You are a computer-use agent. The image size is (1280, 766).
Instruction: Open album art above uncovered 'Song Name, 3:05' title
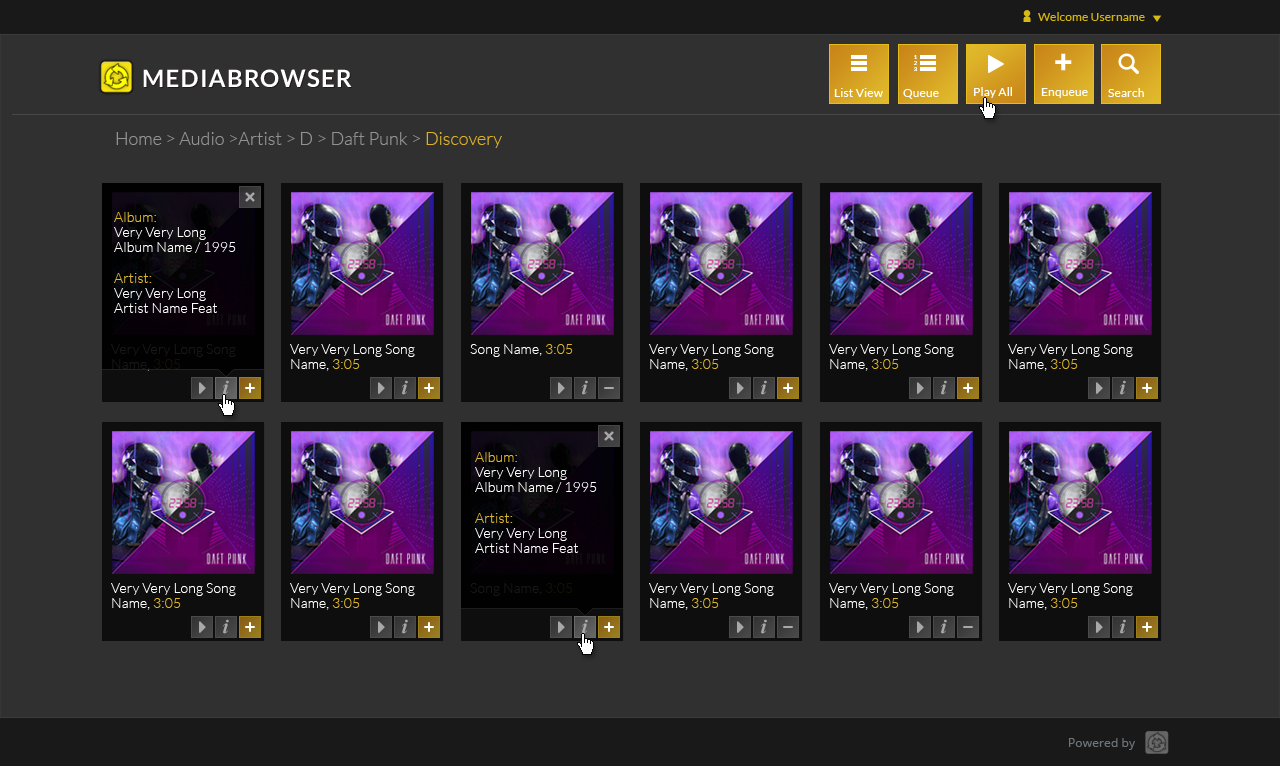(x=542, y=264)
